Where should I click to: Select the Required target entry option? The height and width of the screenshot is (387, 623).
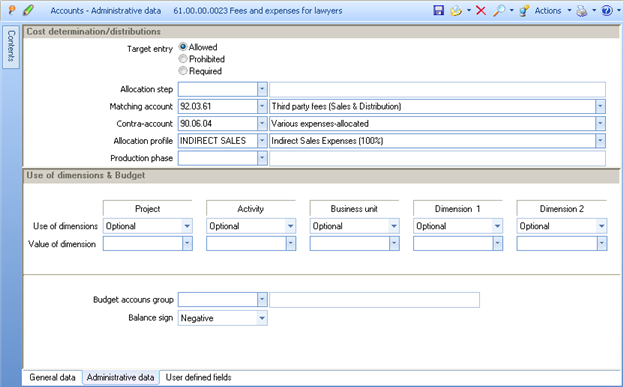tap(183, 71)
